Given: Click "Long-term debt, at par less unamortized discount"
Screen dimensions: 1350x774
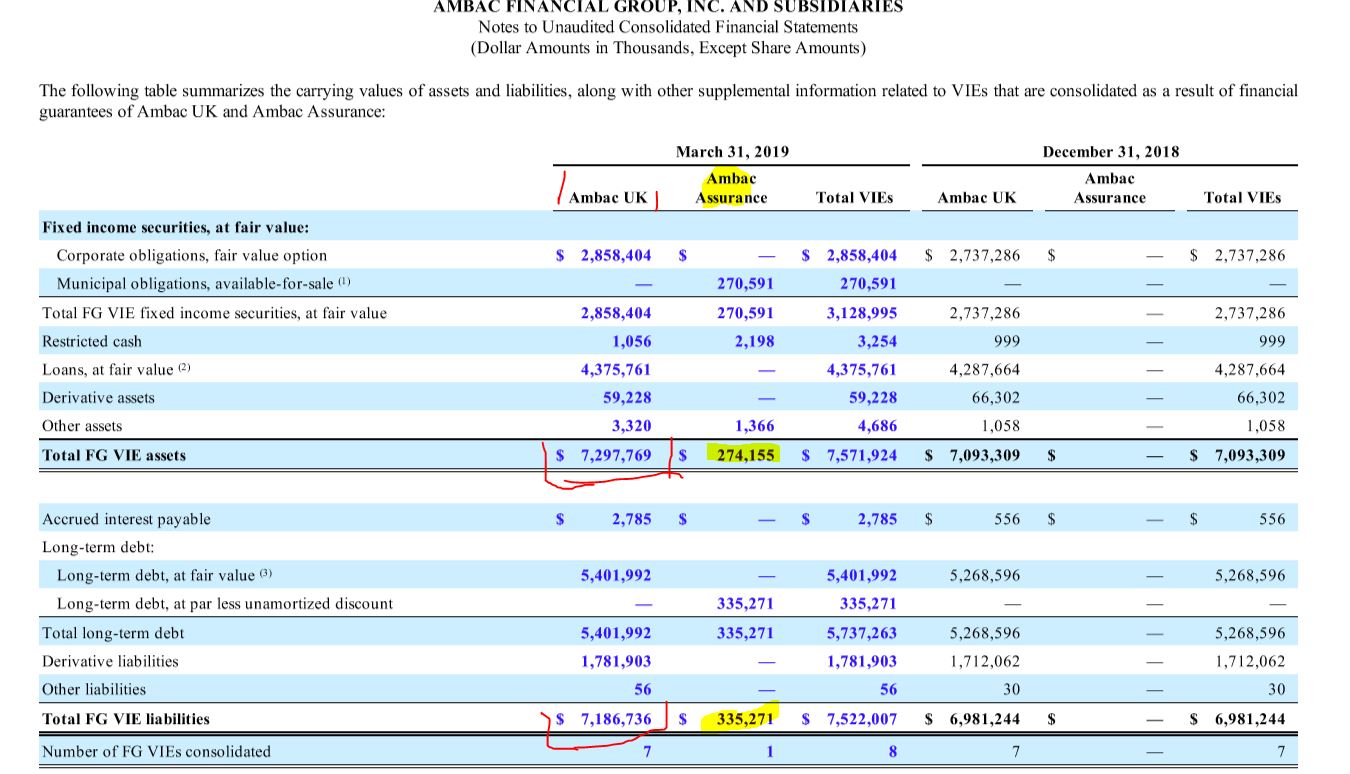Looking at the screenshot, I should point(225,603).
